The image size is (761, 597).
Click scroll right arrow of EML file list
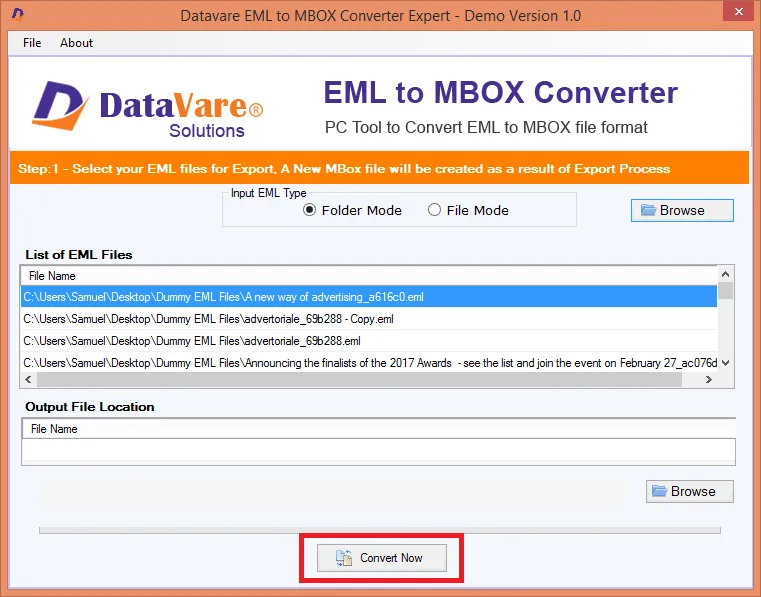click(709, 380)
